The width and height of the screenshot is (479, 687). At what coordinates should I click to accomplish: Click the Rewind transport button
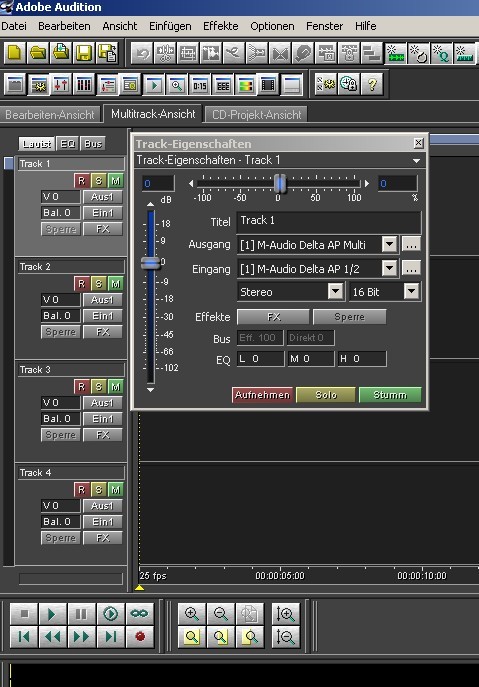53,637
